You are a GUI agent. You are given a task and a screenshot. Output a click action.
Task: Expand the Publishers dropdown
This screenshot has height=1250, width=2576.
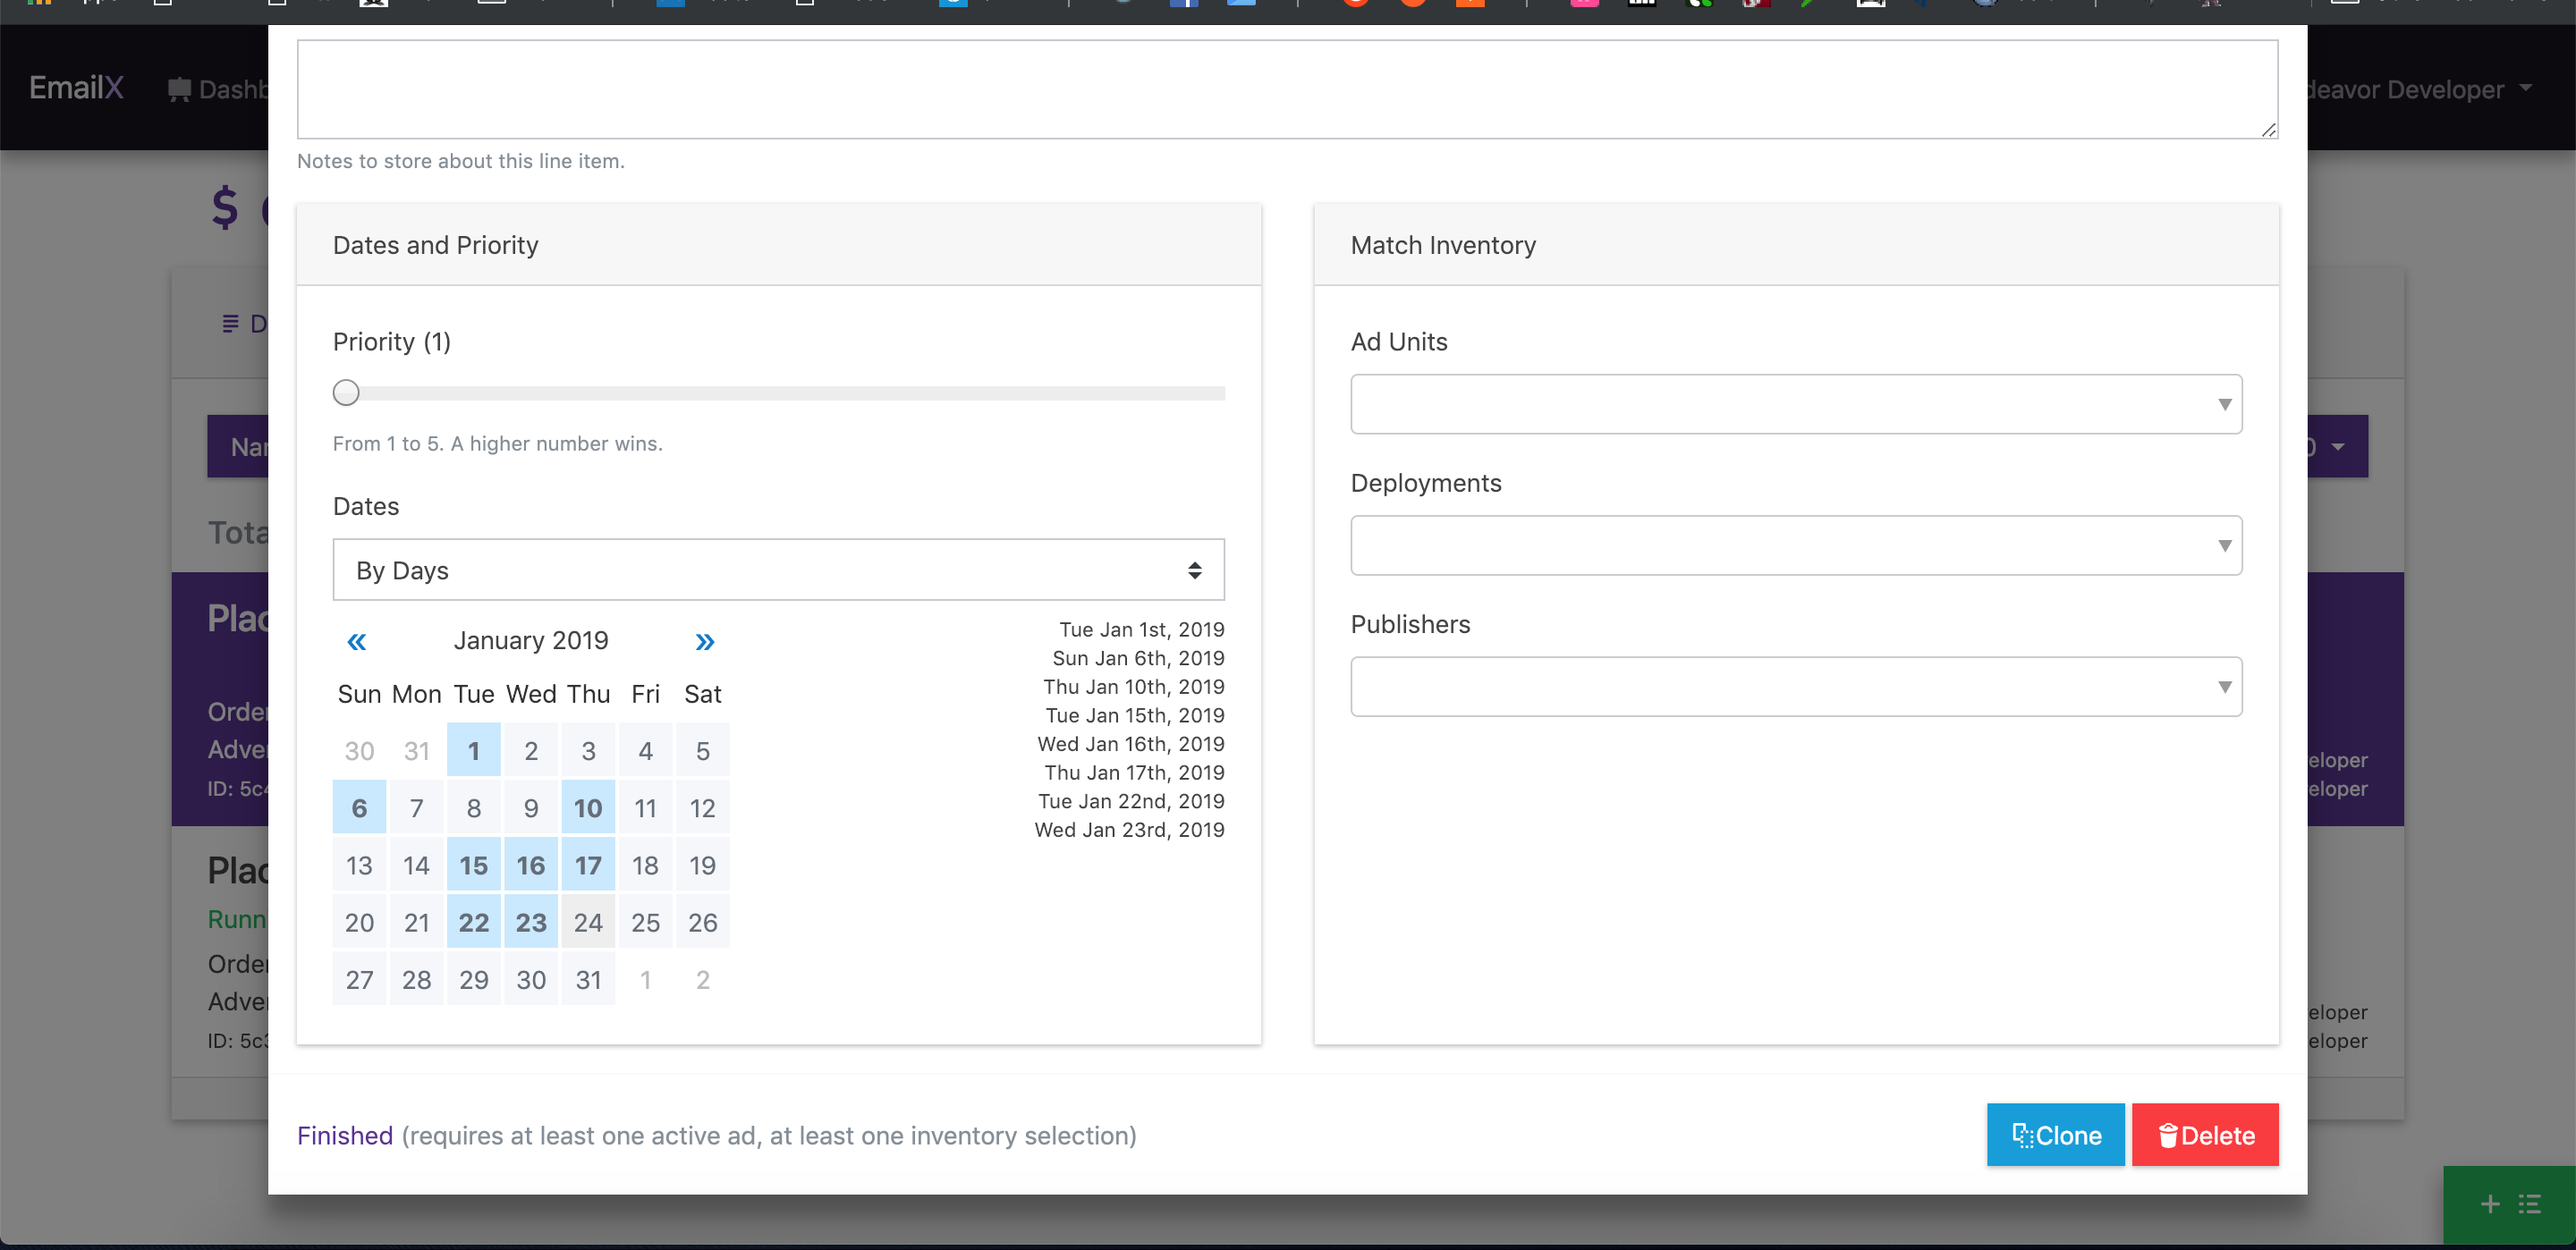[x=1795, y=687]
